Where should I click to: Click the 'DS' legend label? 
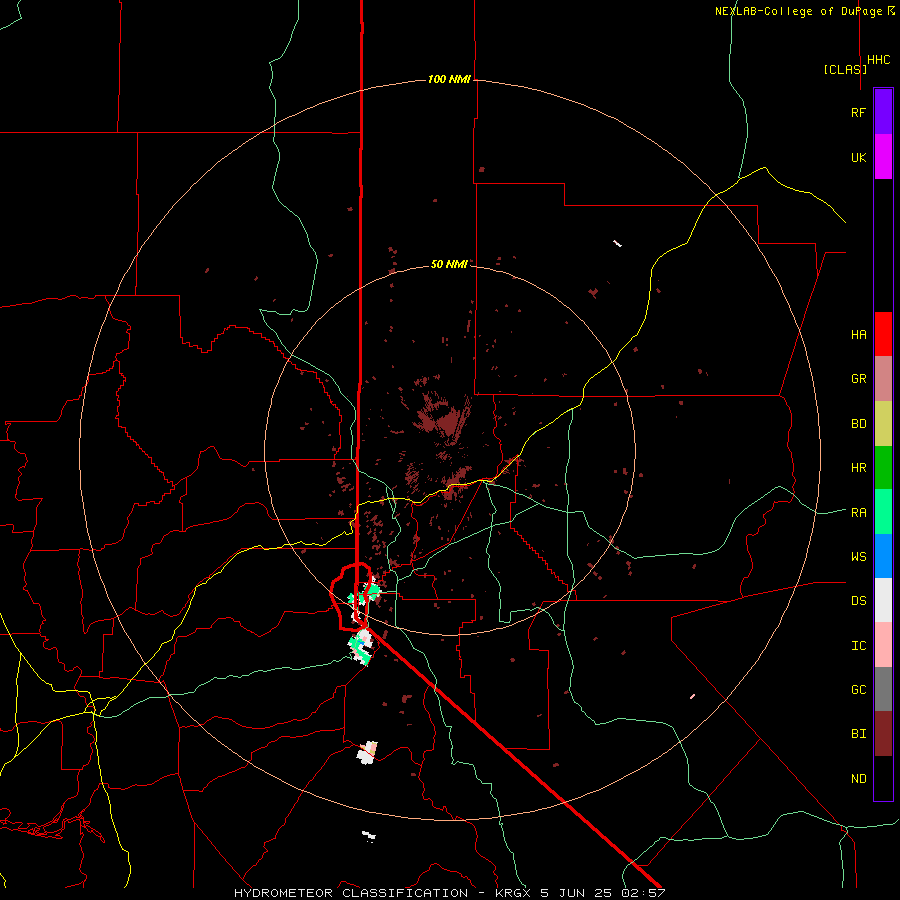click(x=858, y=601)
